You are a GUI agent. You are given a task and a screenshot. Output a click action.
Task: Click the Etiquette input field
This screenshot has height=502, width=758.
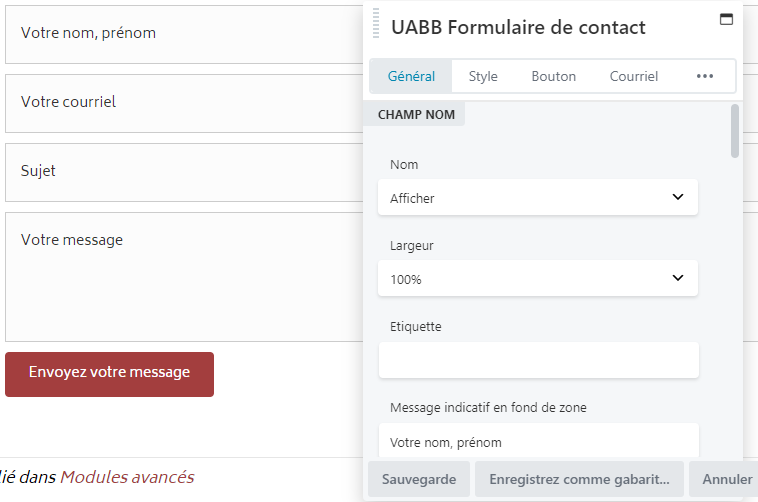coord(538,360)
